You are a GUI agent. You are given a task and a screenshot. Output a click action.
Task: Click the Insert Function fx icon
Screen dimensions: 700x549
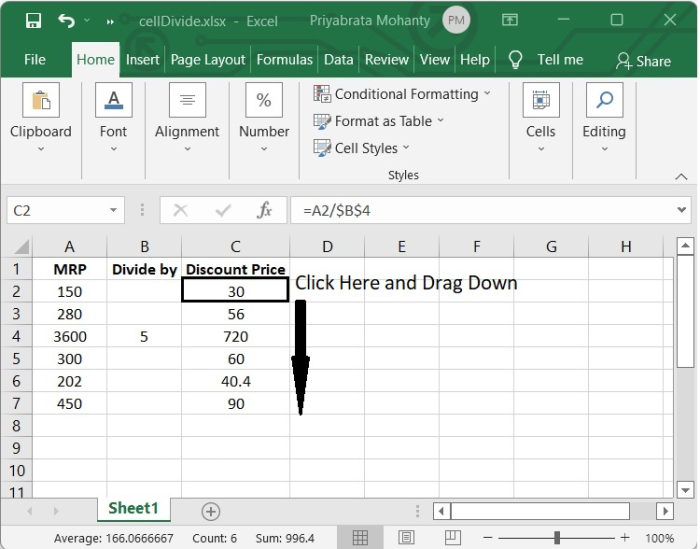[265, 210]
